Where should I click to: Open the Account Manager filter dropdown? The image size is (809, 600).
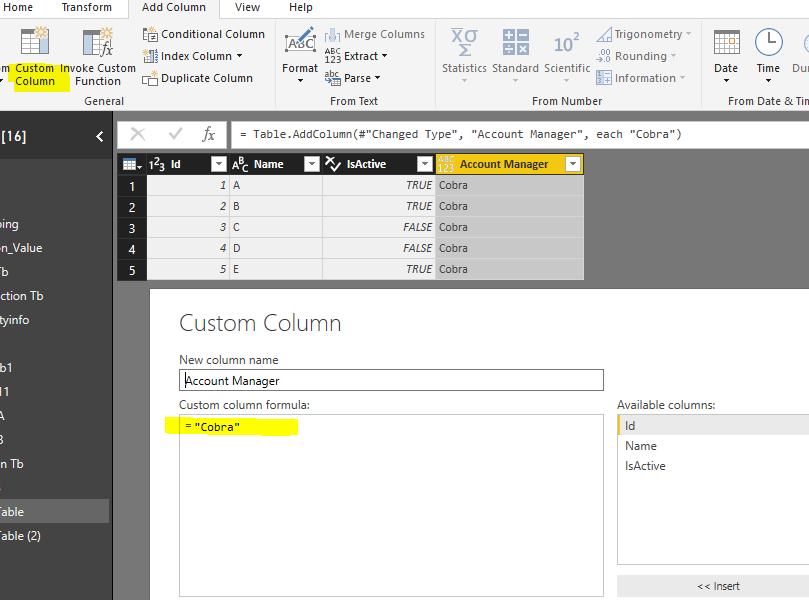click(x=573, y=164)
